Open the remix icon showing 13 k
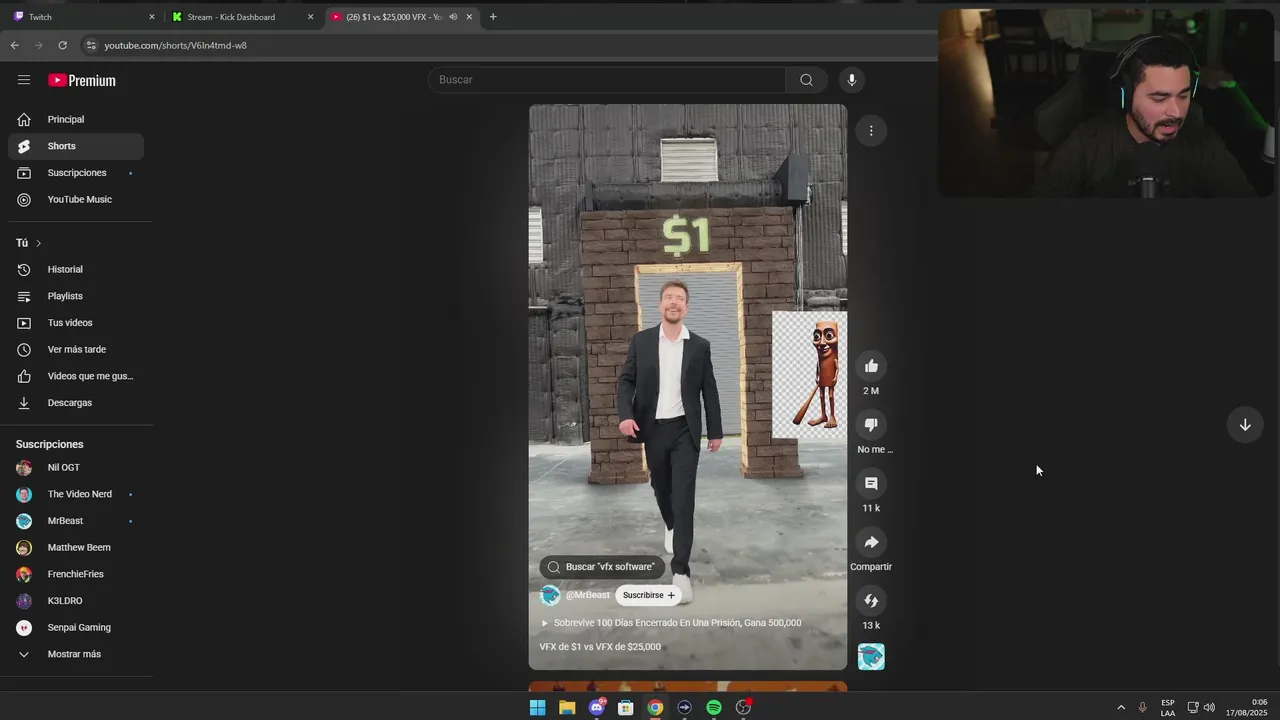The image size is (1280, 720). [871, 601]
